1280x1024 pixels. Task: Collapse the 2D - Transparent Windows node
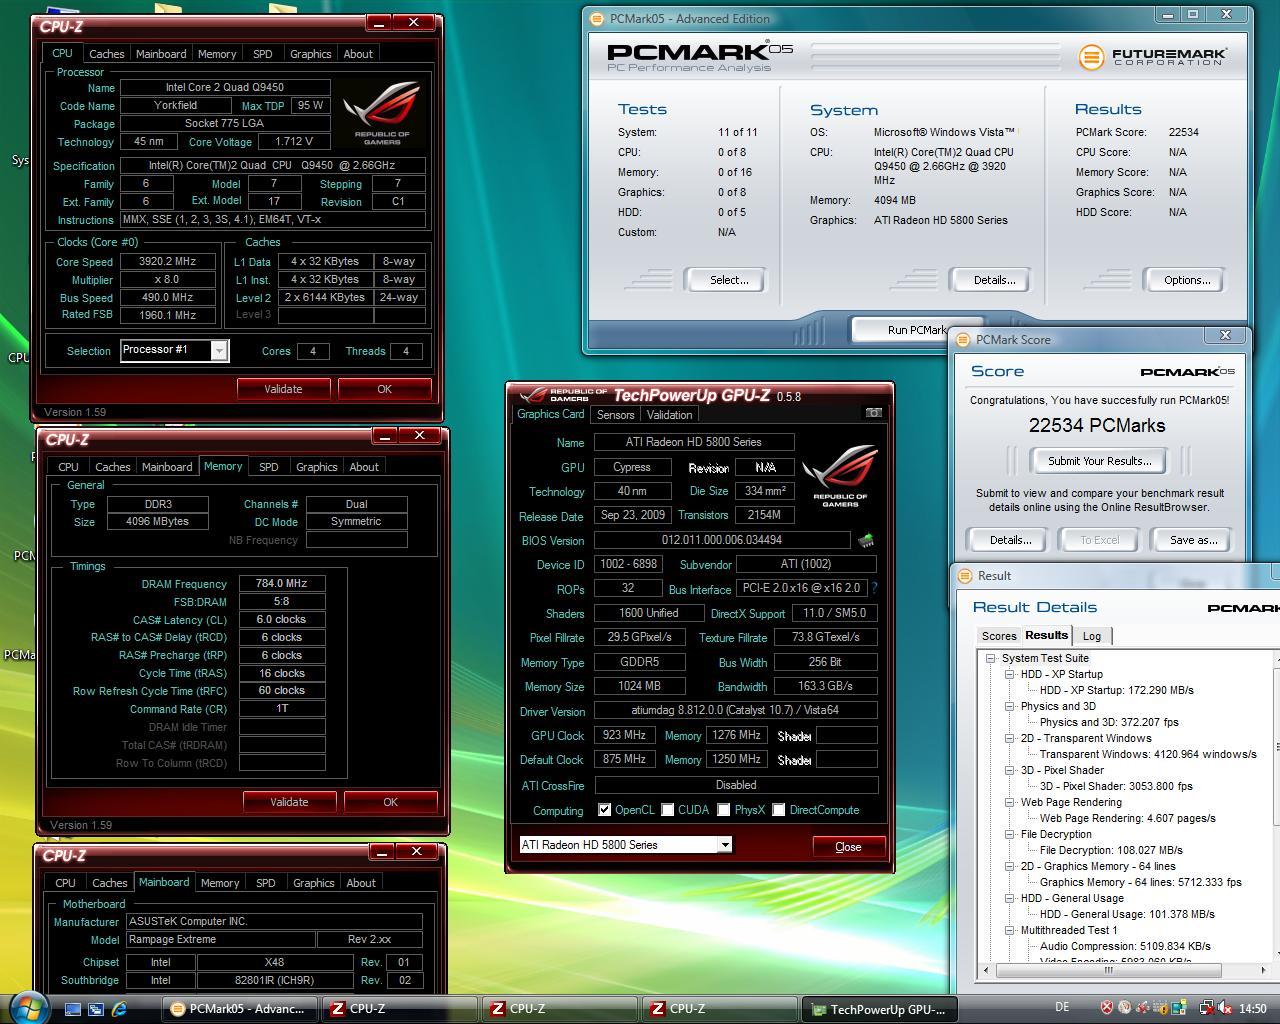1009,738
